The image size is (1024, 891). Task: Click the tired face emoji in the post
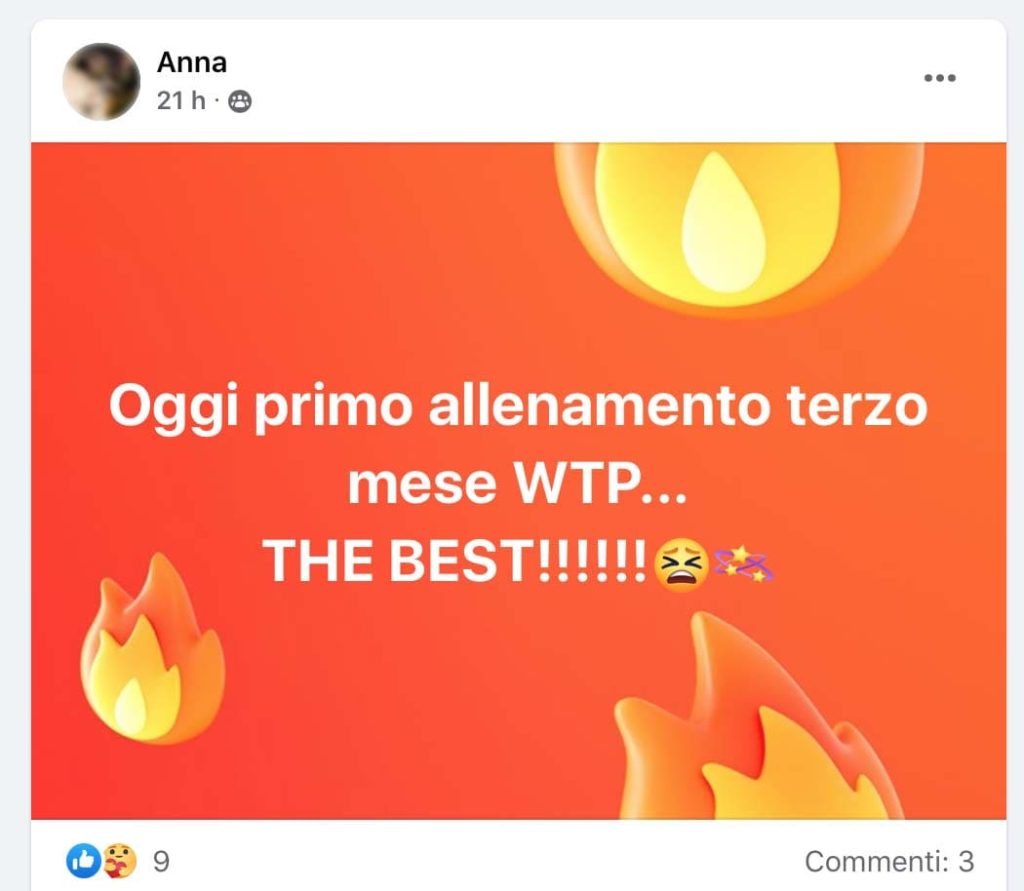click(681, 564)
